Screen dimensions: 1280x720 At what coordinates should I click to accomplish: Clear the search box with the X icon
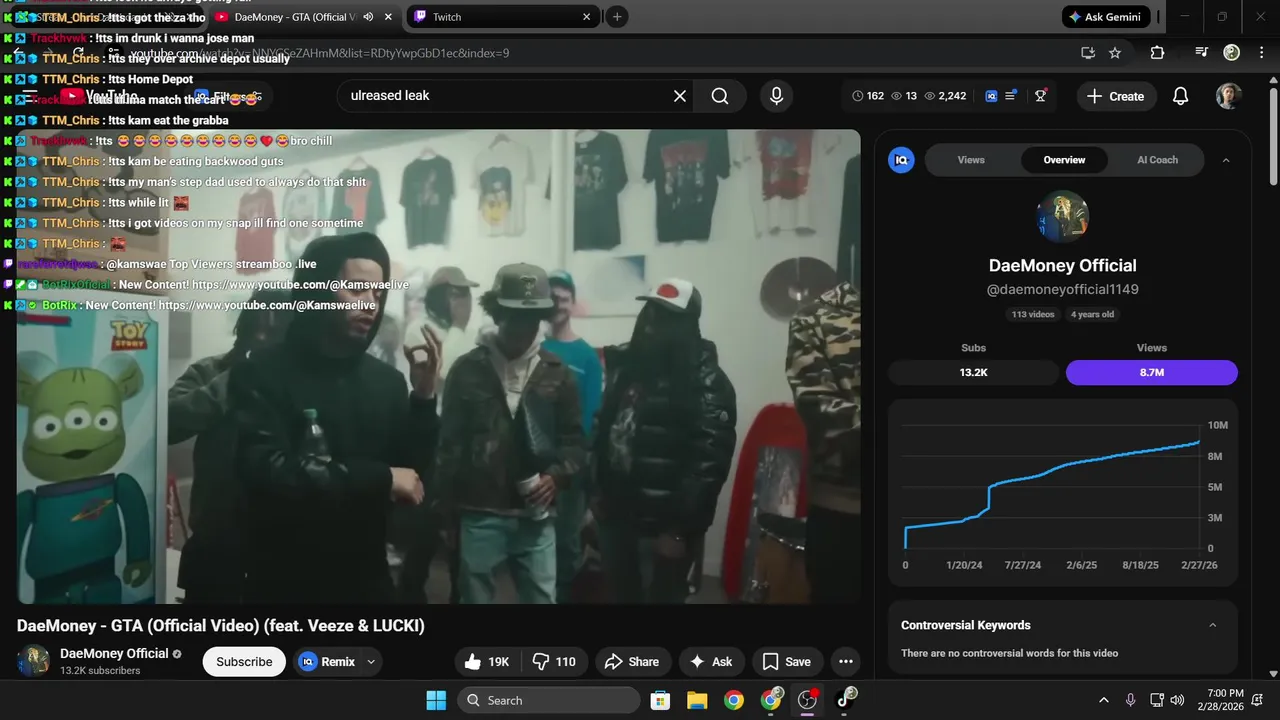click(680, 96)
